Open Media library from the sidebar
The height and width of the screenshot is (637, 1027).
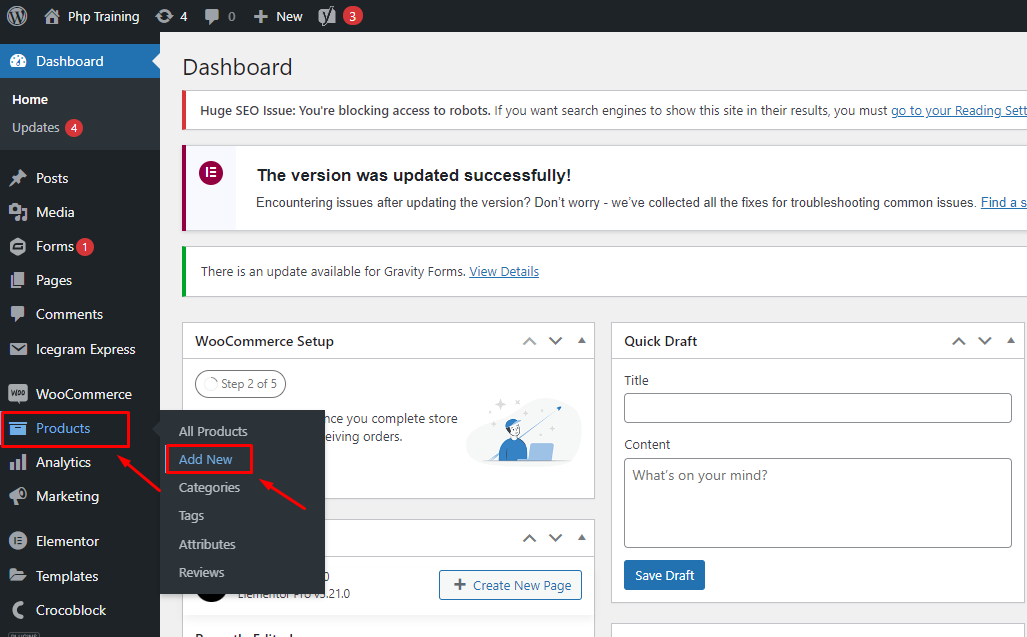[55, 212]
